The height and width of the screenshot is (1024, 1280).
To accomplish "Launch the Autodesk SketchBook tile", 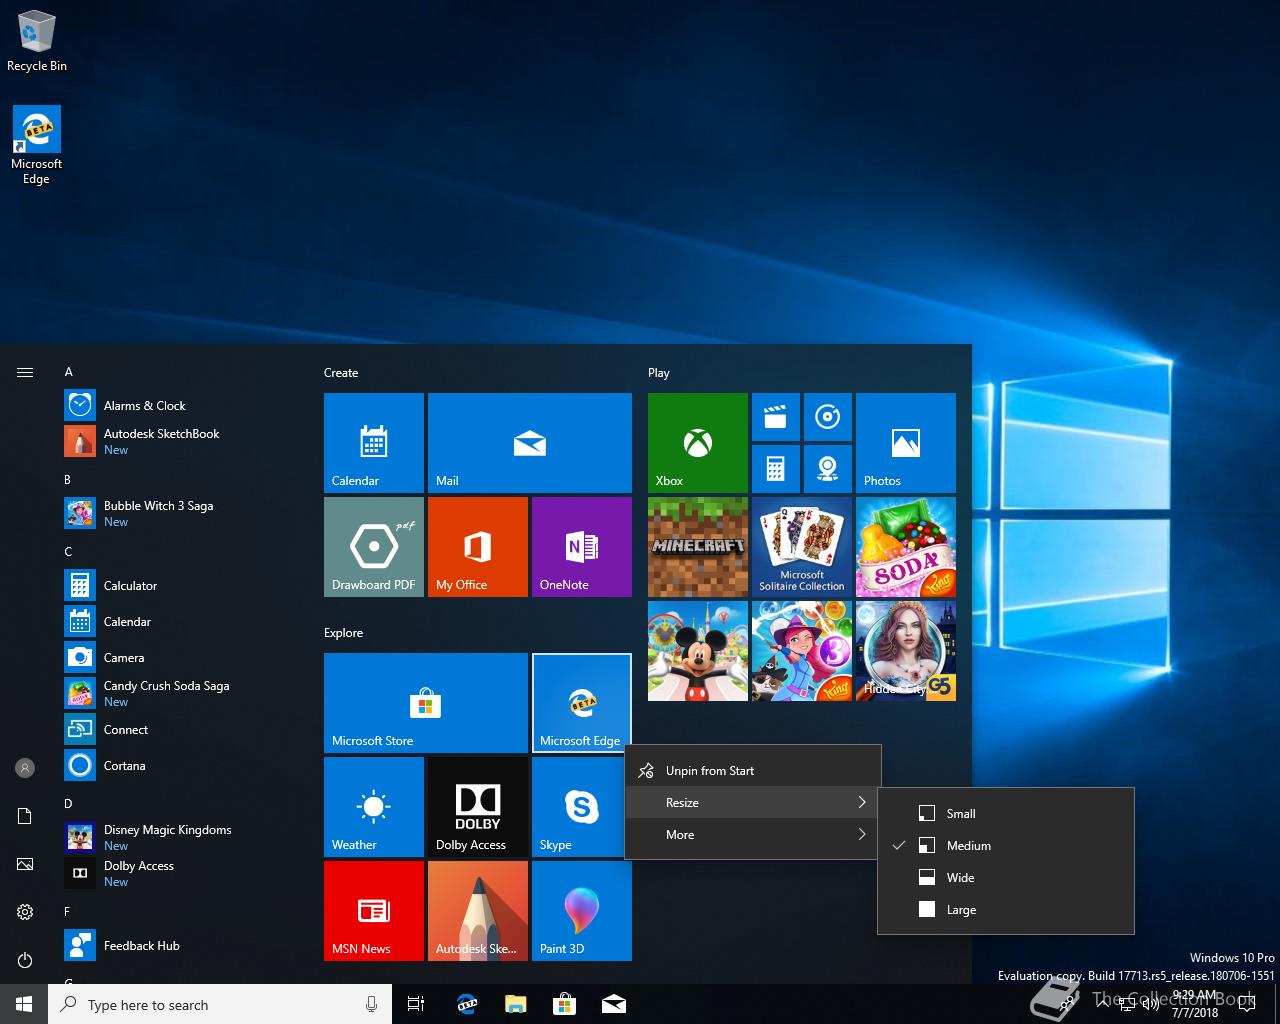I will (478, 911).
